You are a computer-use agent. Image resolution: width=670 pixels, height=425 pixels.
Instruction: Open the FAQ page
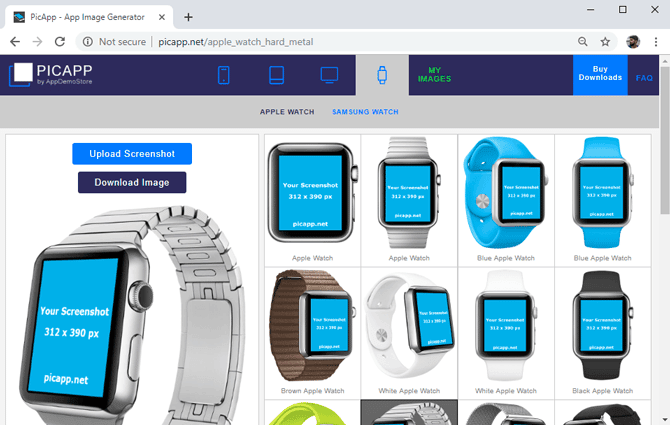[644, 78]
